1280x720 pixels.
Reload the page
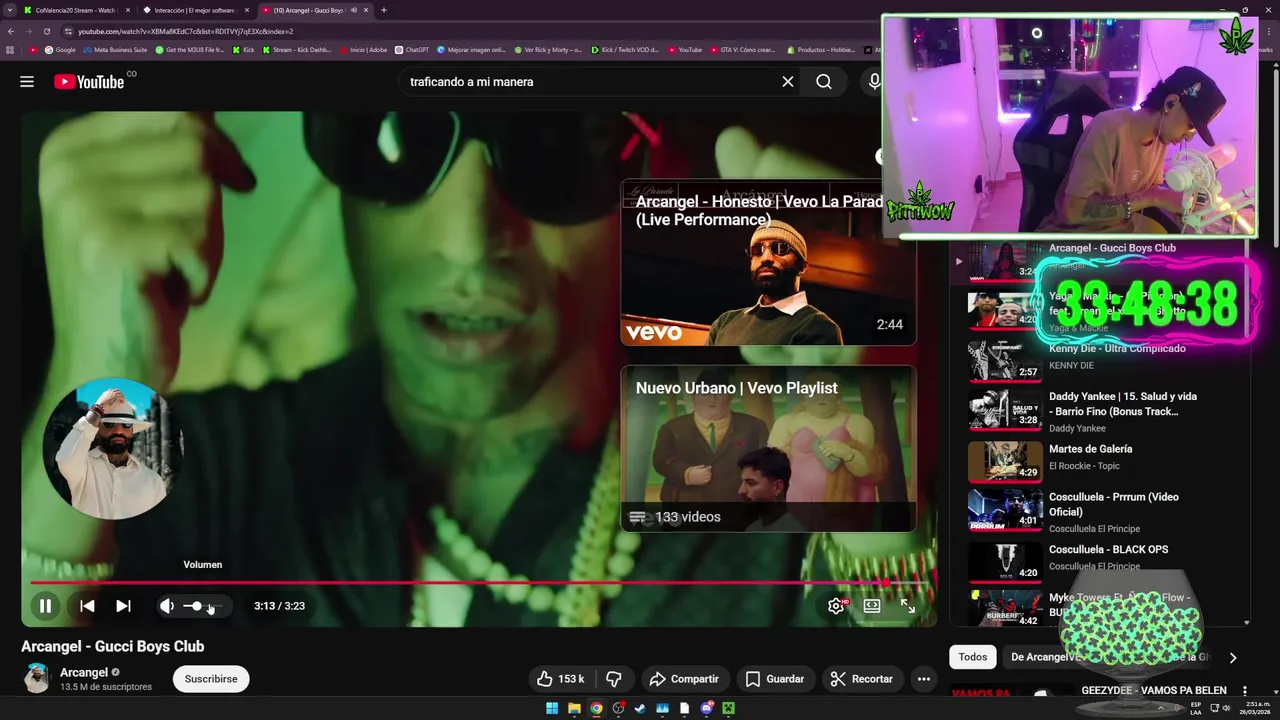pyautogui.click(x=46, y=31)
